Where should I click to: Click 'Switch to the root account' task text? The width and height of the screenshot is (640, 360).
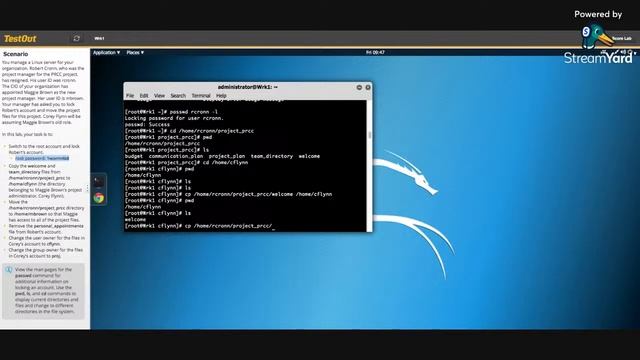click(44, 149)
